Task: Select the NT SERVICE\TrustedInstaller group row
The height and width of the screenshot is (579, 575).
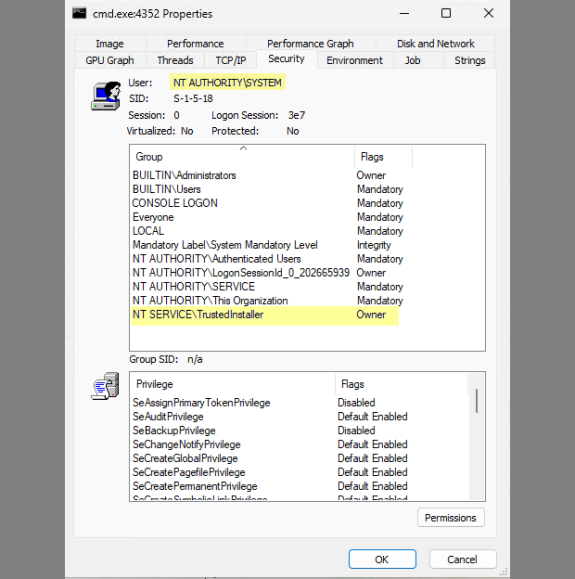Action: [264, 315]
